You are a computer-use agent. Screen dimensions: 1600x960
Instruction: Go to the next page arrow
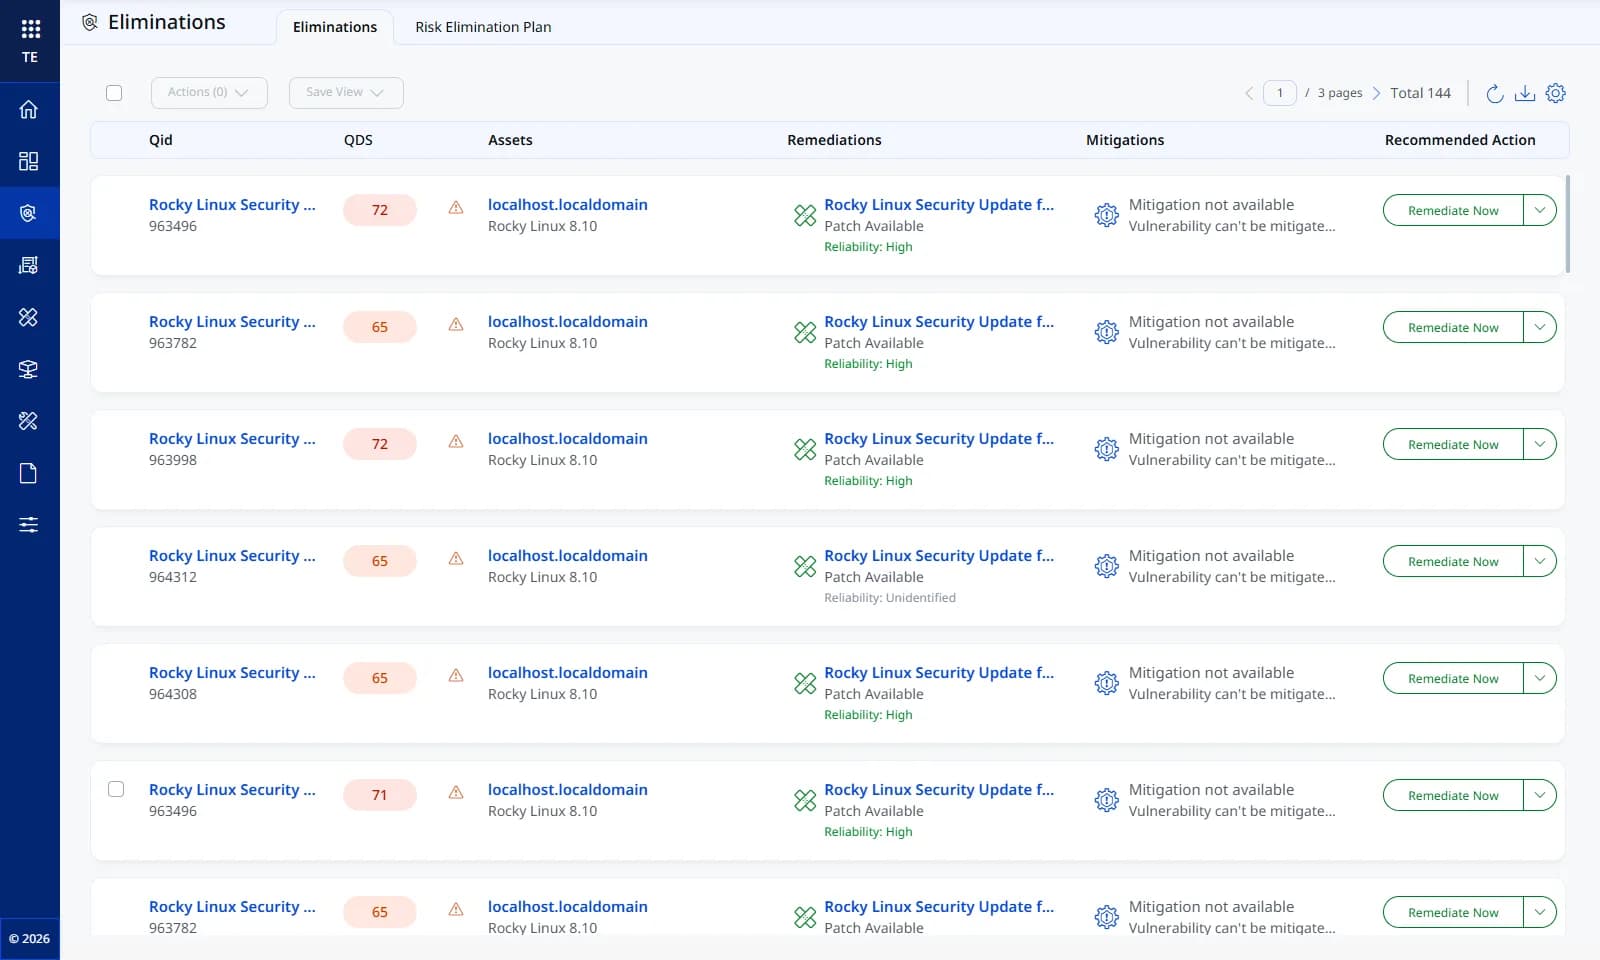click(x=1376, y=93)
